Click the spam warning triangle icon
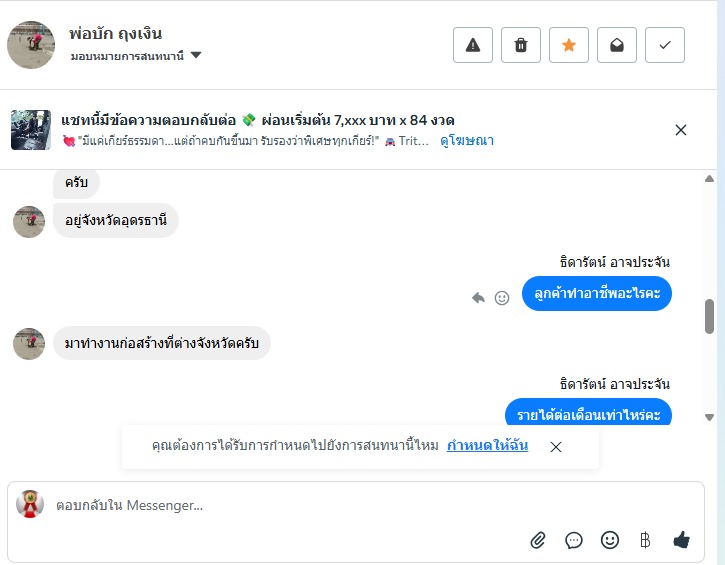Screen dimensions: 725x565 coord(473,45)
